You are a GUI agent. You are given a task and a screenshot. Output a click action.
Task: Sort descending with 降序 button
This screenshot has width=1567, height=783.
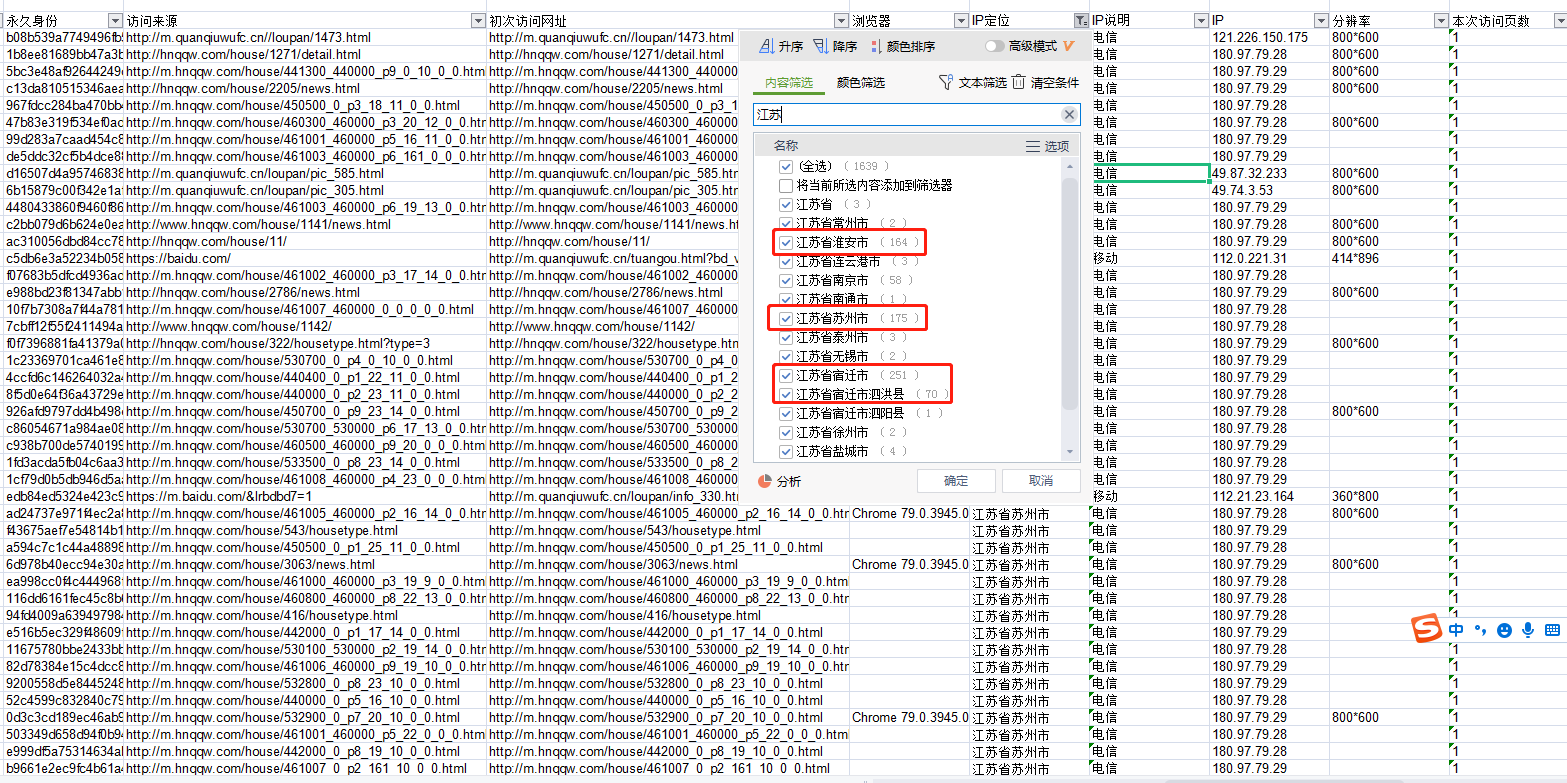coord(835,47)
